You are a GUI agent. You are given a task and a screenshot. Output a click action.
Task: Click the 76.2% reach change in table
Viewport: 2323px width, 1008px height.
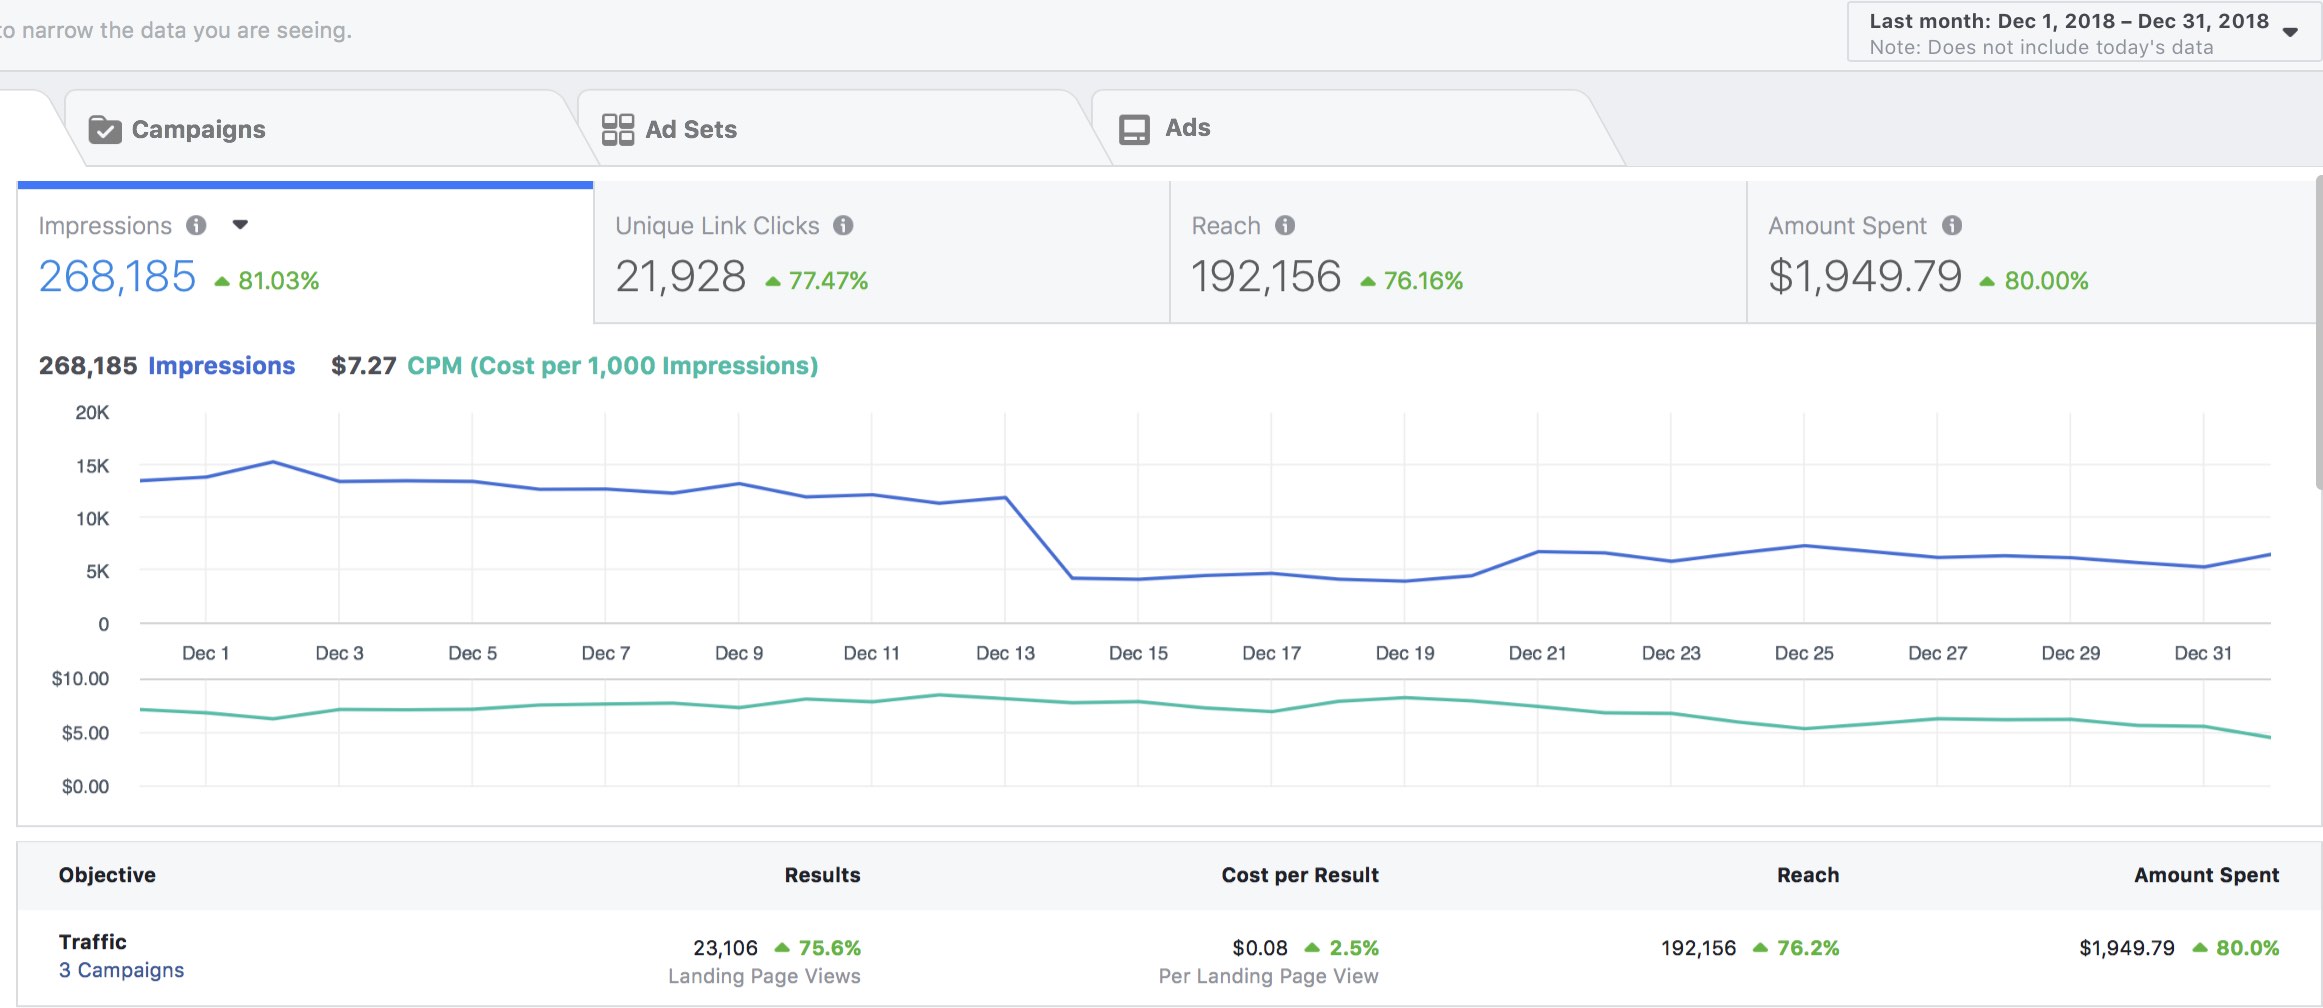click(x=1796, y=948)
